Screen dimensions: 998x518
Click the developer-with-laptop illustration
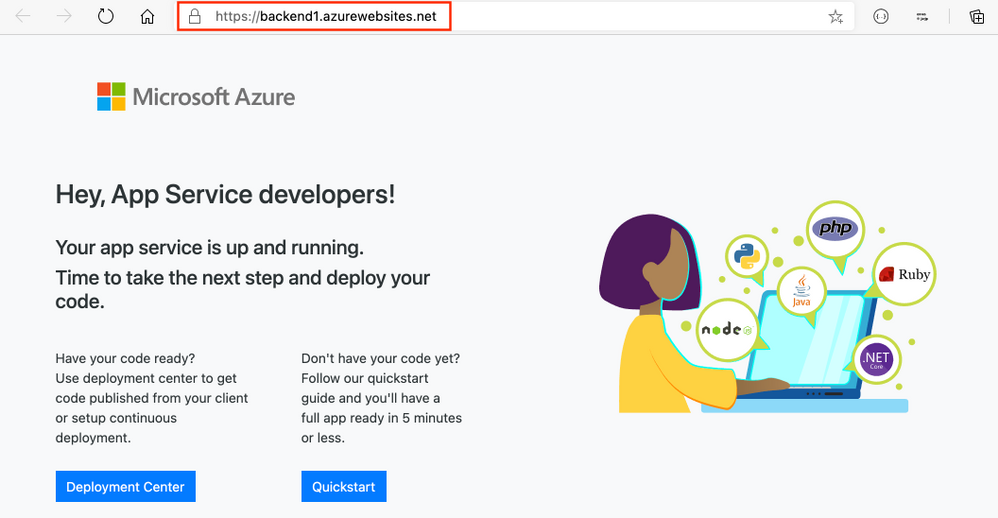[x=767, y=308]
